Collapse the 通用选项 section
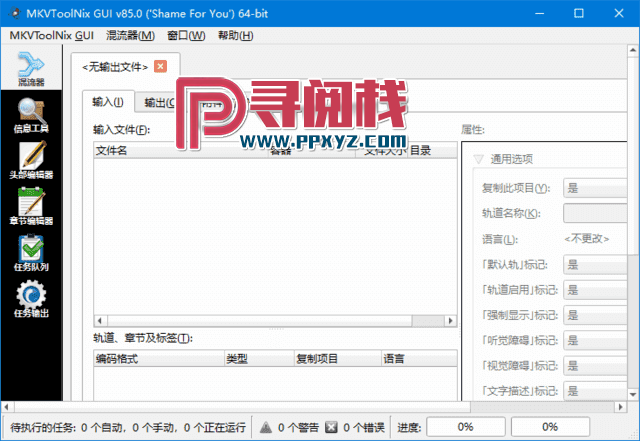 click(x=478, y=159)
